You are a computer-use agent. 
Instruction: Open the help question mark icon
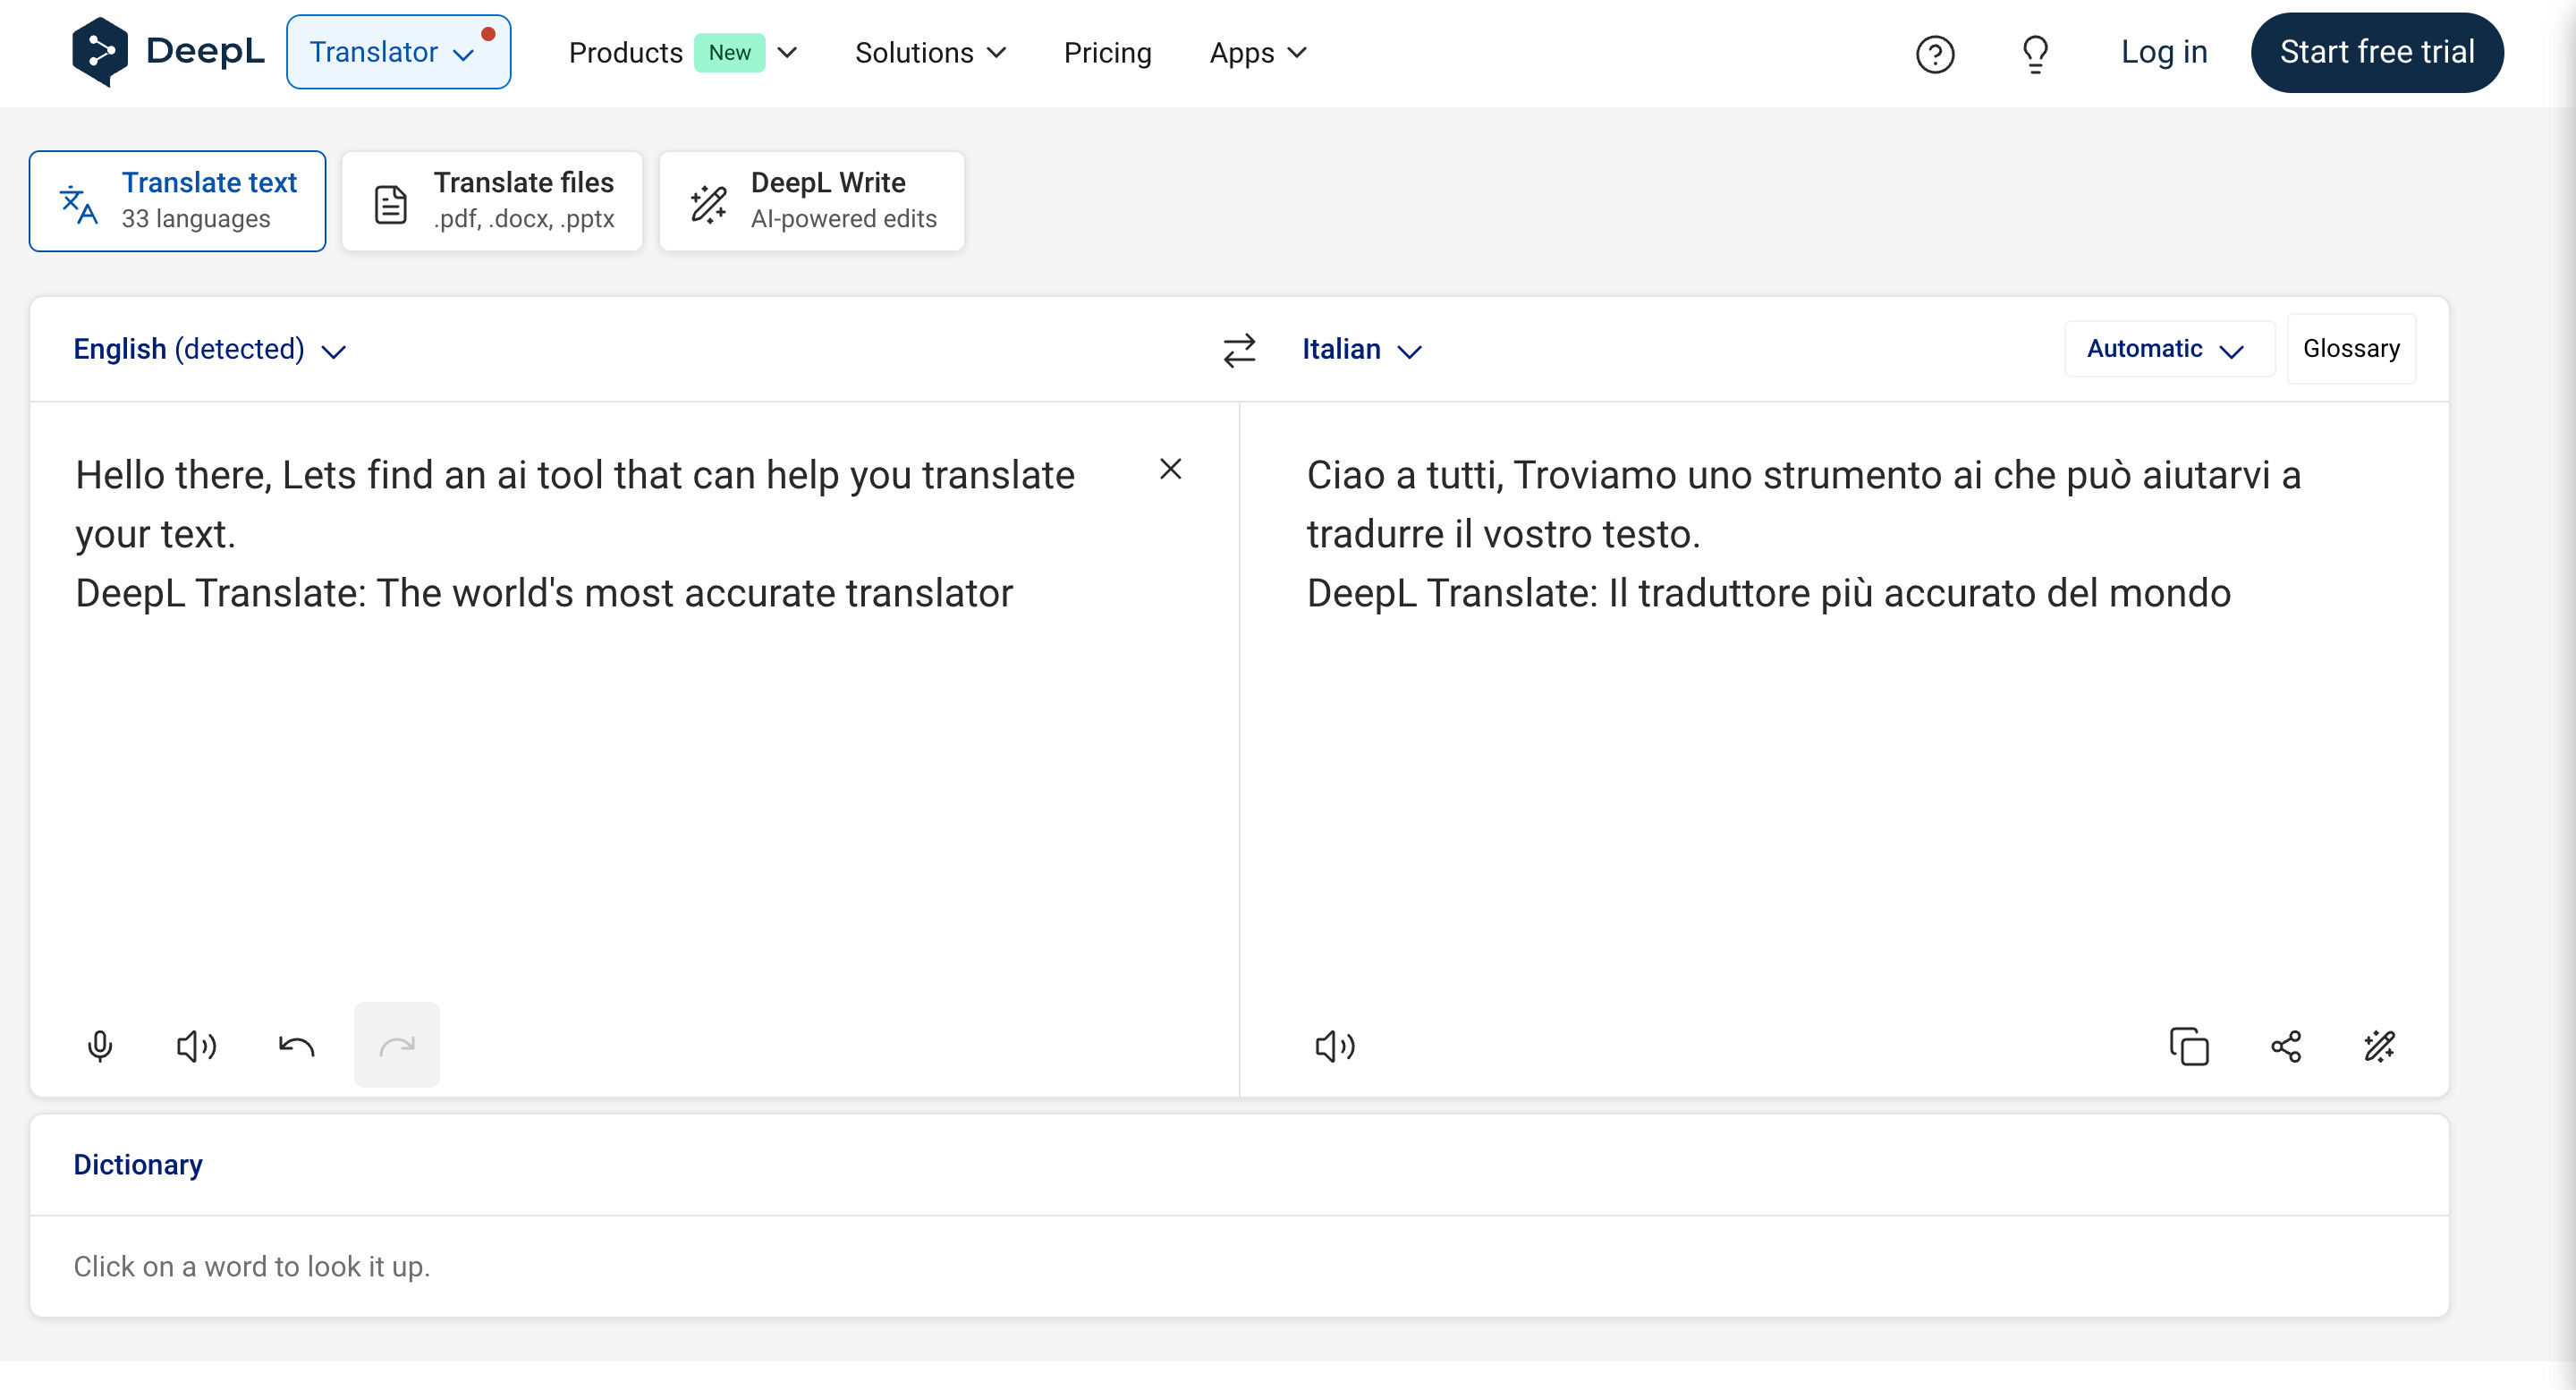tap(1934, 53)
